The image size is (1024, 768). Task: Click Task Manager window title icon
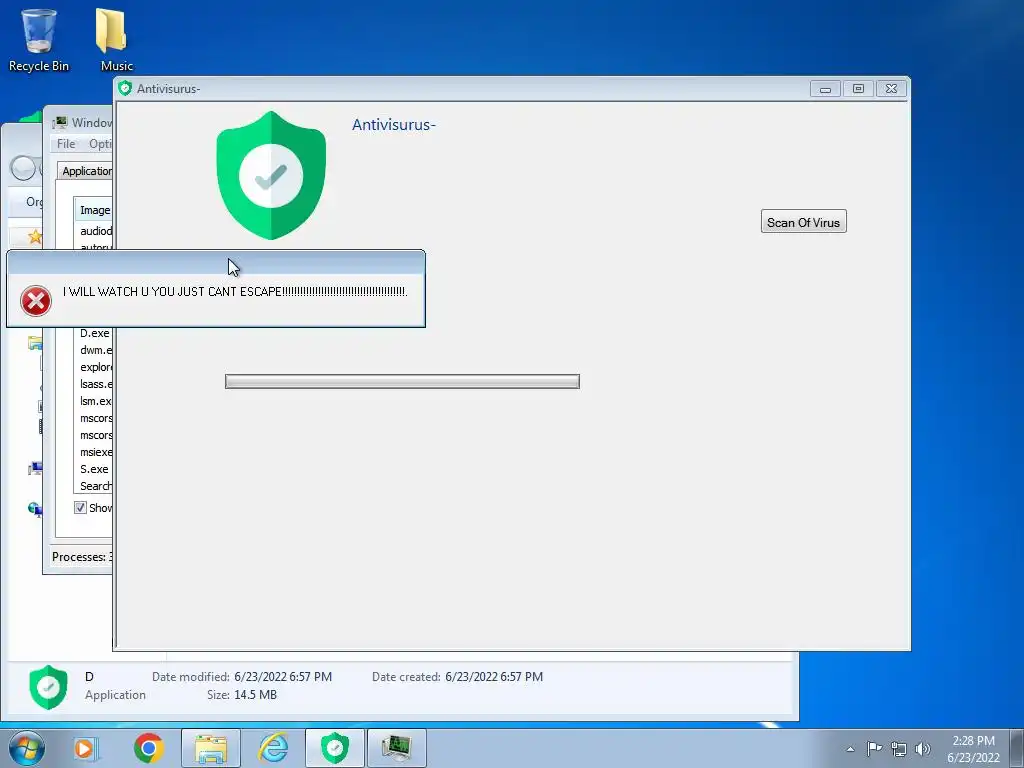tap(60, 122)
